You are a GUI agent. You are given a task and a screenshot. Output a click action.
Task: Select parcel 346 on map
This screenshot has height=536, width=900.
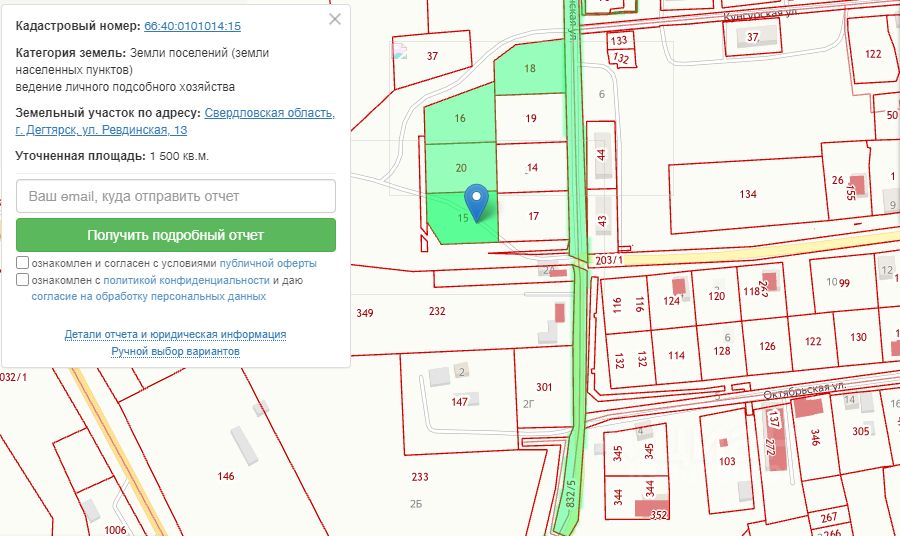point(814,437)
